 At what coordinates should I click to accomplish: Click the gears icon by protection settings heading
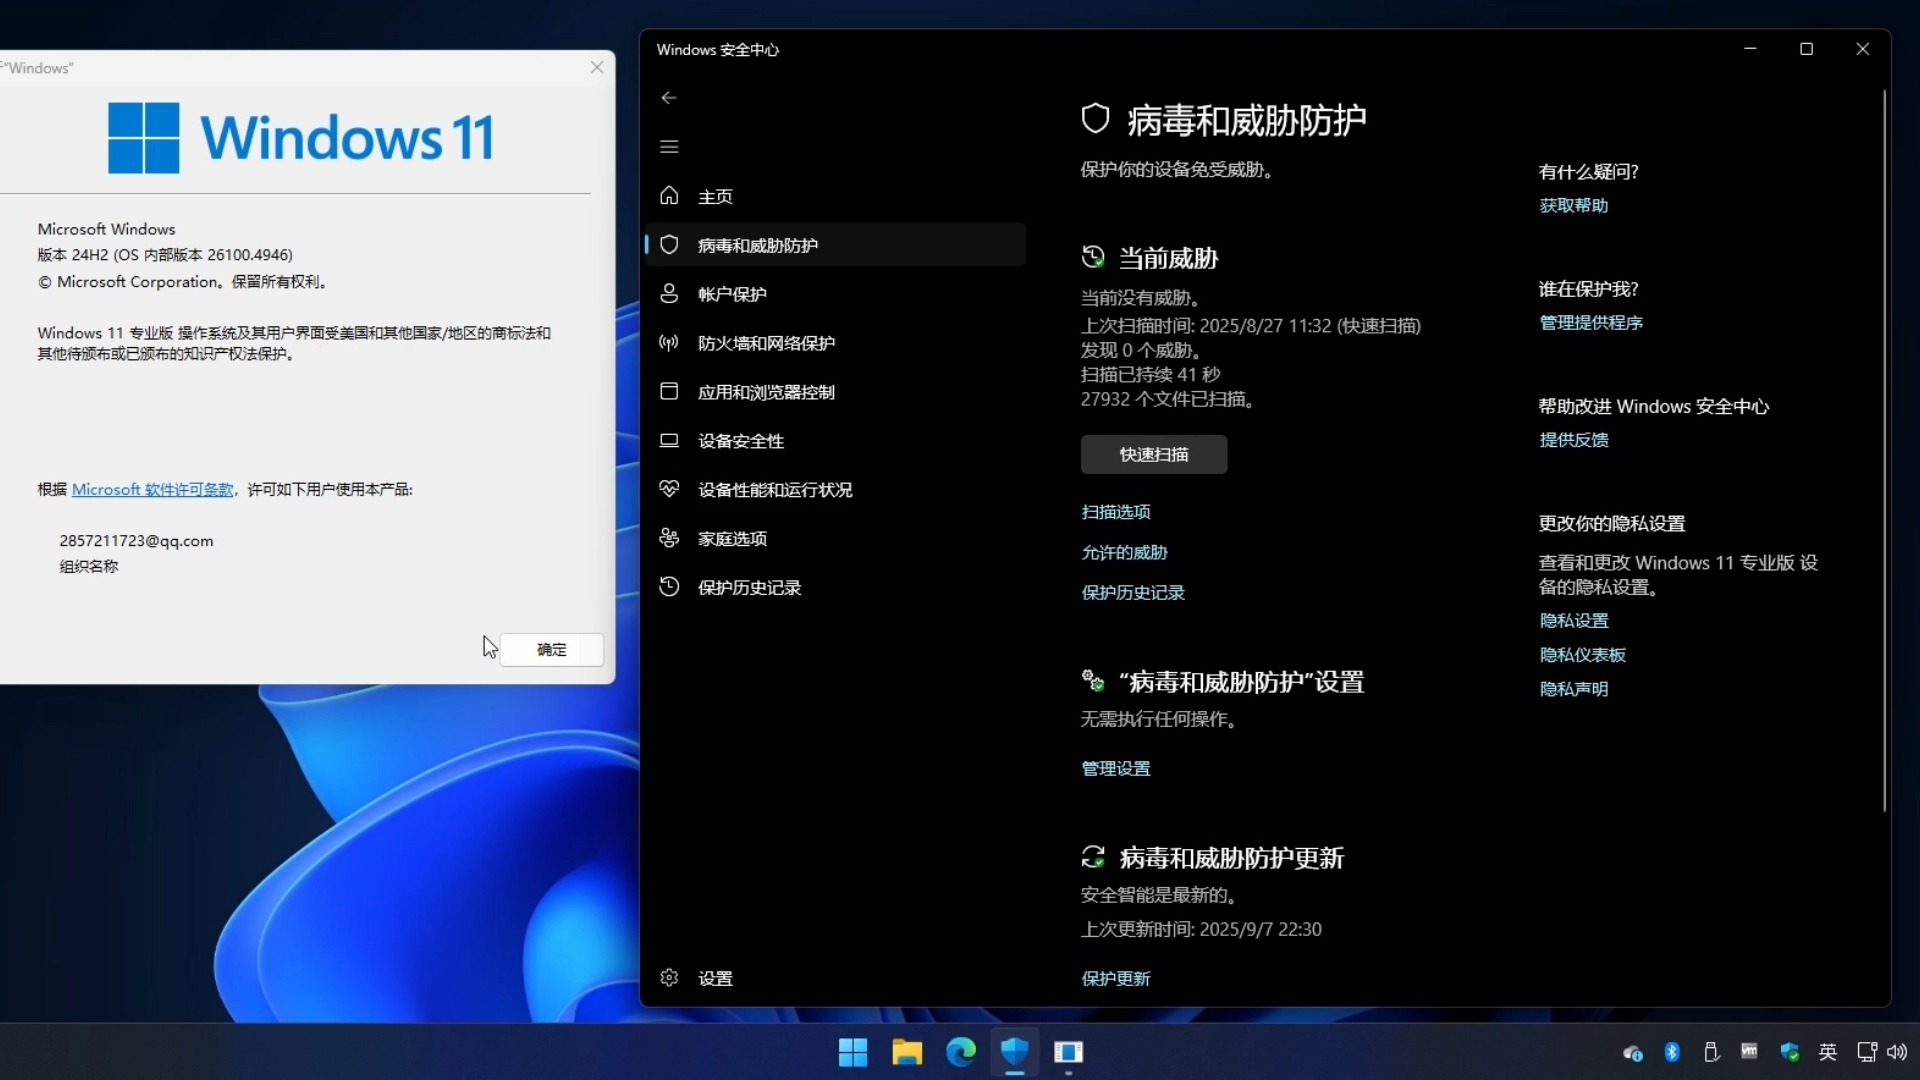tap(1093, 681)
